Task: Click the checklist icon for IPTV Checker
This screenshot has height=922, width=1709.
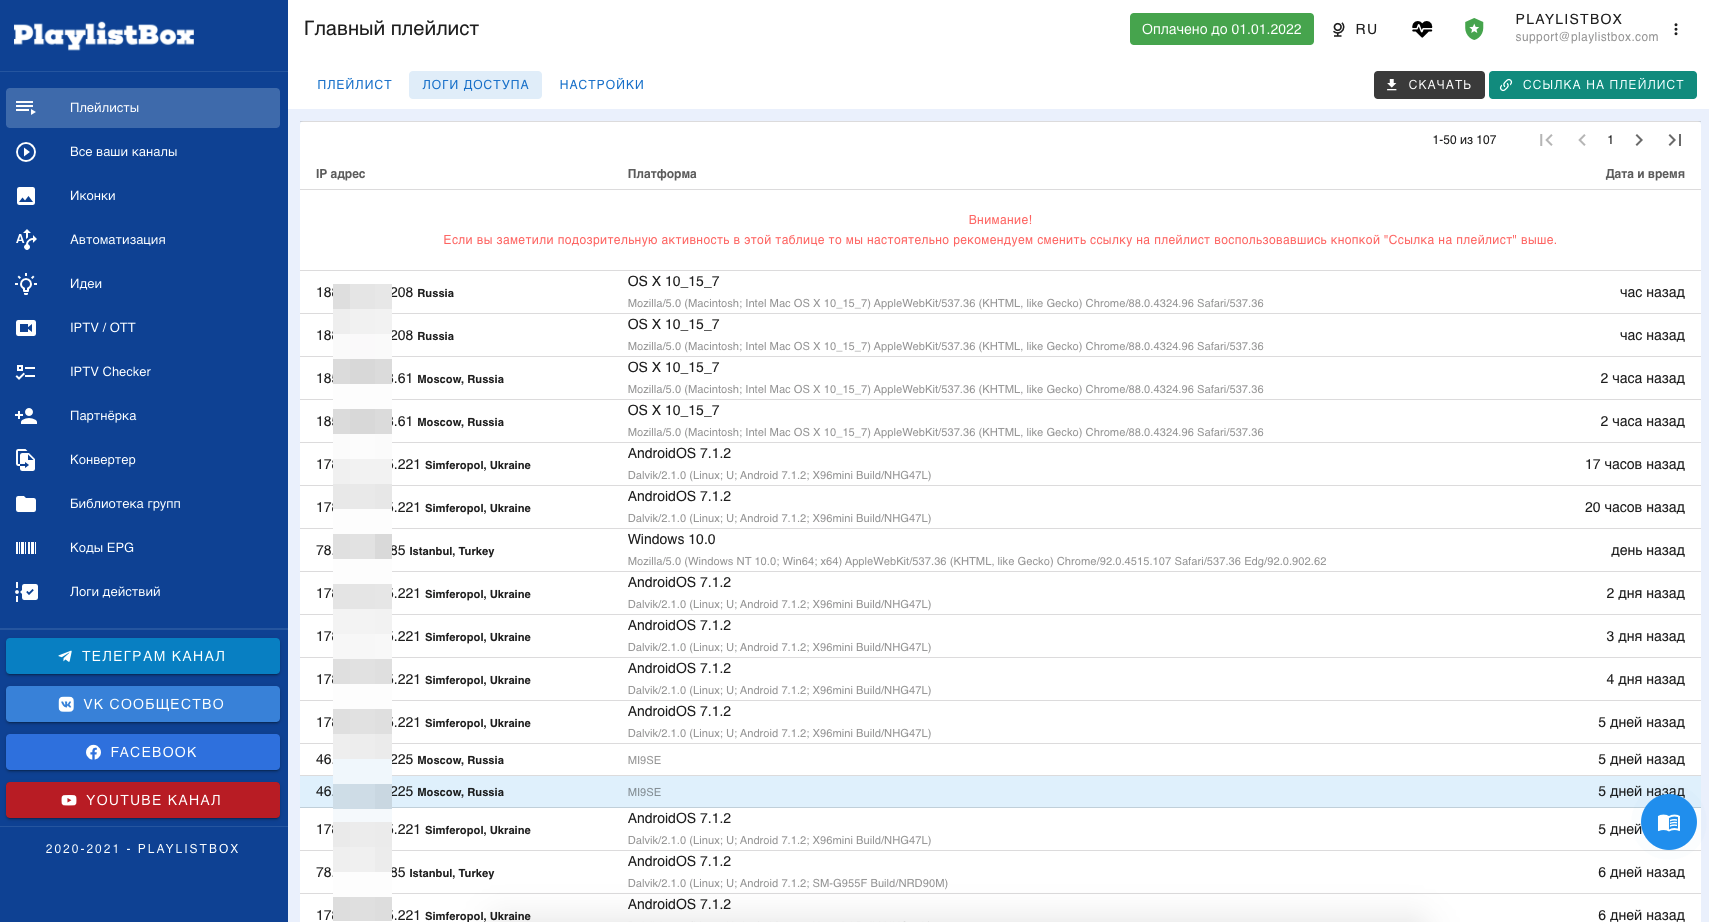Action: (x=26, y=372)
